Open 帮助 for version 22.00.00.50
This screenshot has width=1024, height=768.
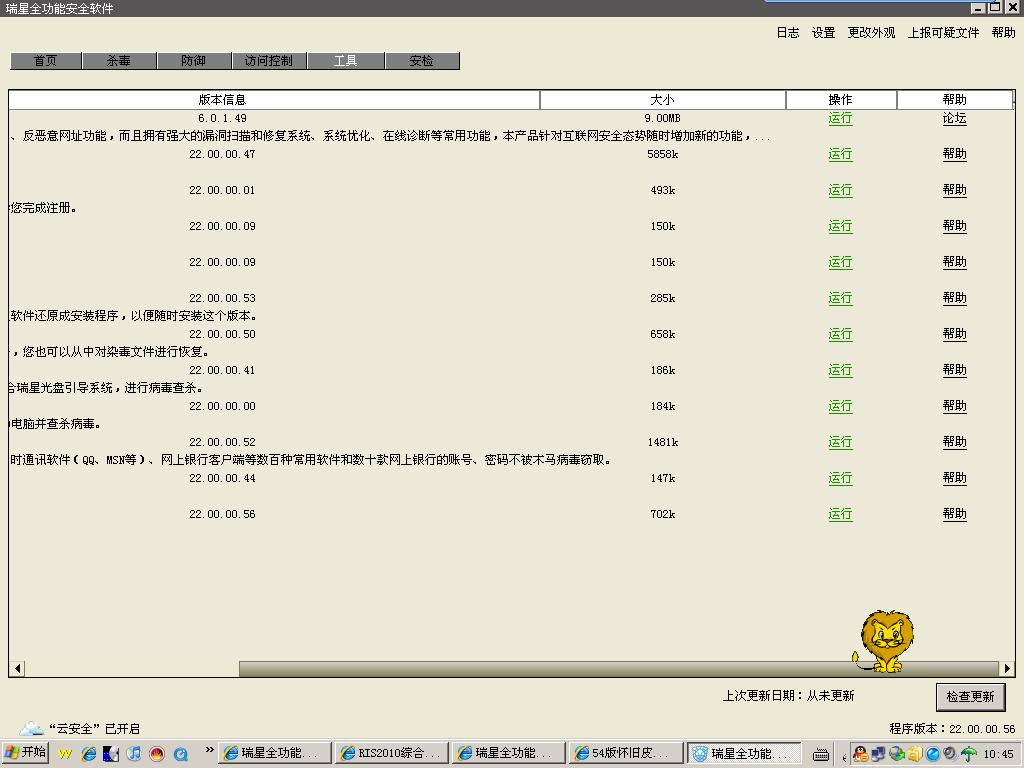point(954,334)
